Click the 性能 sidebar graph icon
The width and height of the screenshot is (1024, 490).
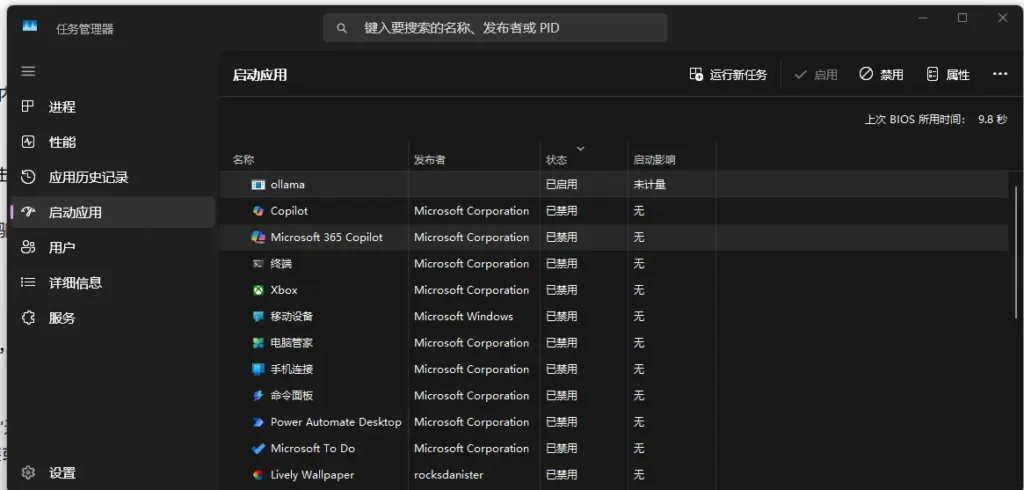(x=28, y=141)
